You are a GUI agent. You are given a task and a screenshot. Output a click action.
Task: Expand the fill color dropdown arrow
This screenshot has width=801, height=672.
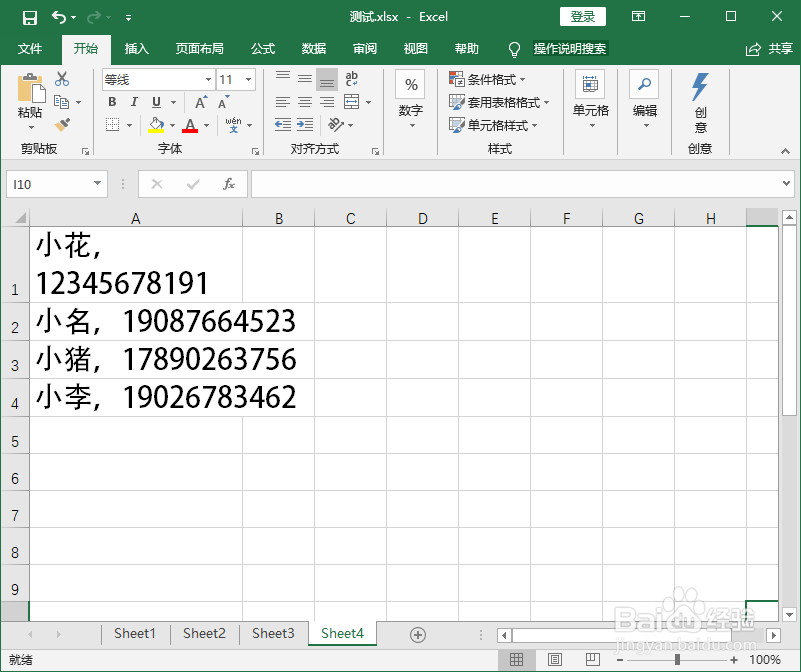[173, 125]
